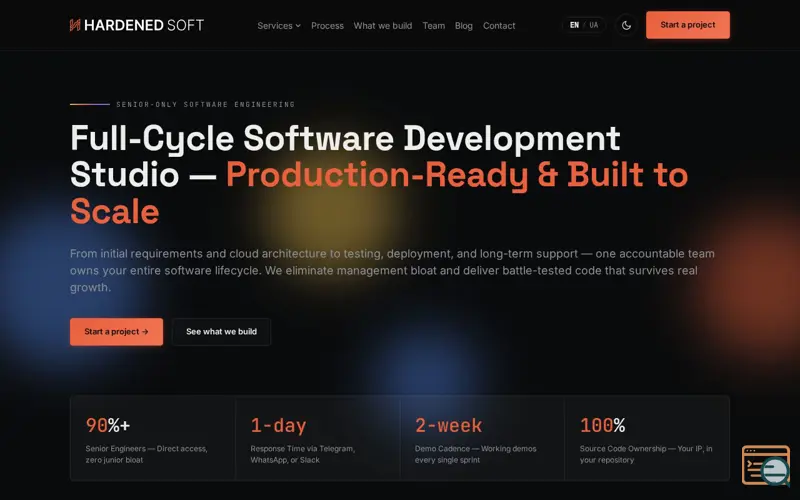This screenshot has height=500, width=800.
Task: Select the 1-day Response Time stat card
Action: coord(317,438)
